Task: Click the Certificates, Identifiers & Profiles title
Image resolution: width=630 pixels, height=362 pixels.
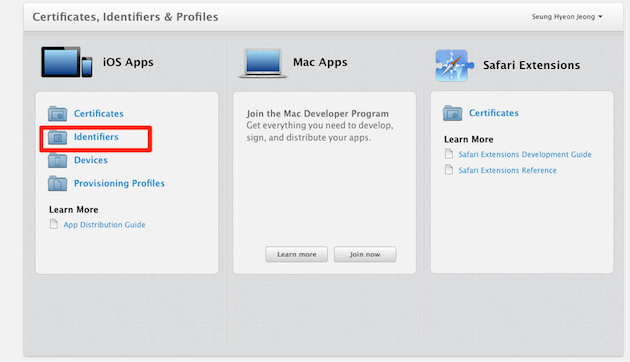Action: tap(125, 17)
